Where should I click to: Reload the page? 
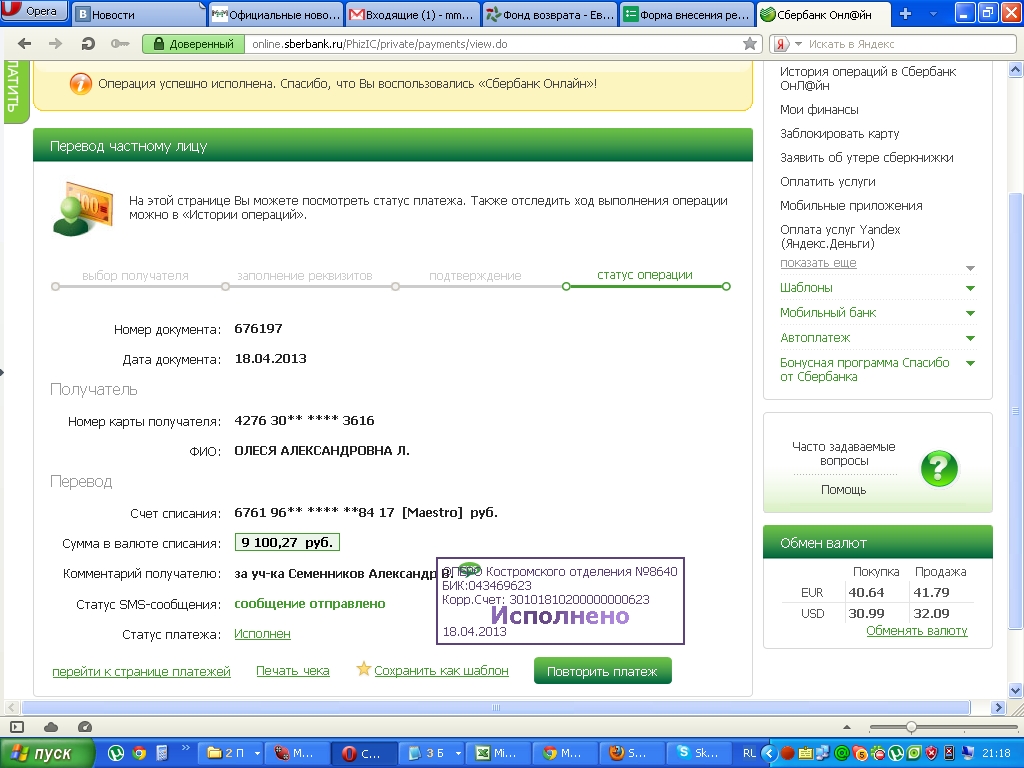88,44
